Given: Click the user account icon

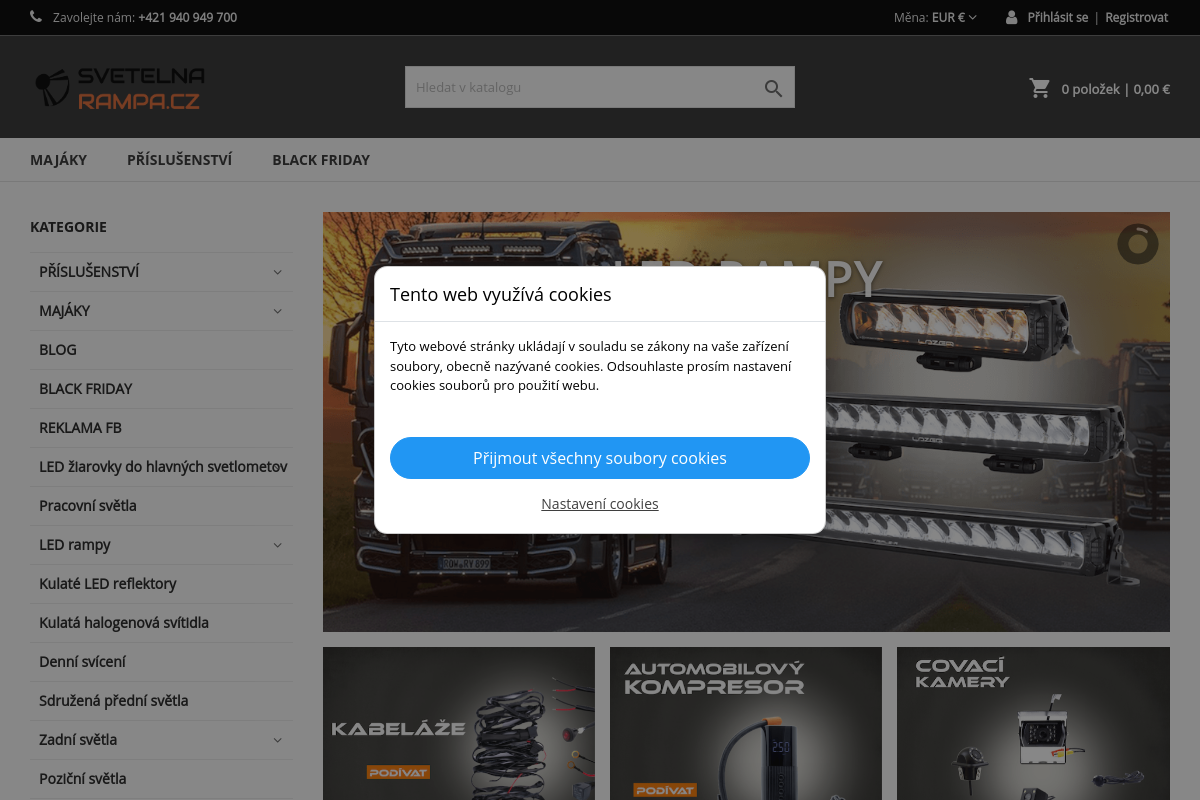Looking at the screenshot, I should pos(1012,17).
